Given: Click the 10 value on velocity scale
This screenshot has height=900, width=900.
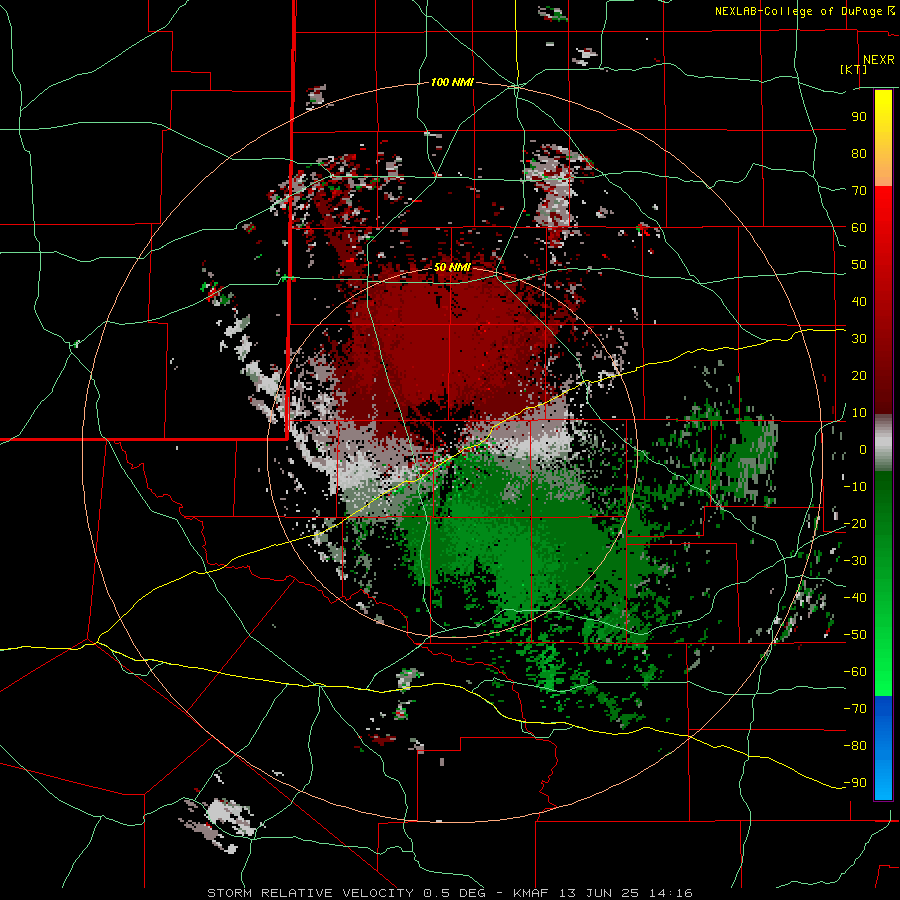Looking at the screenshot, I should click(x=859, y=413).
